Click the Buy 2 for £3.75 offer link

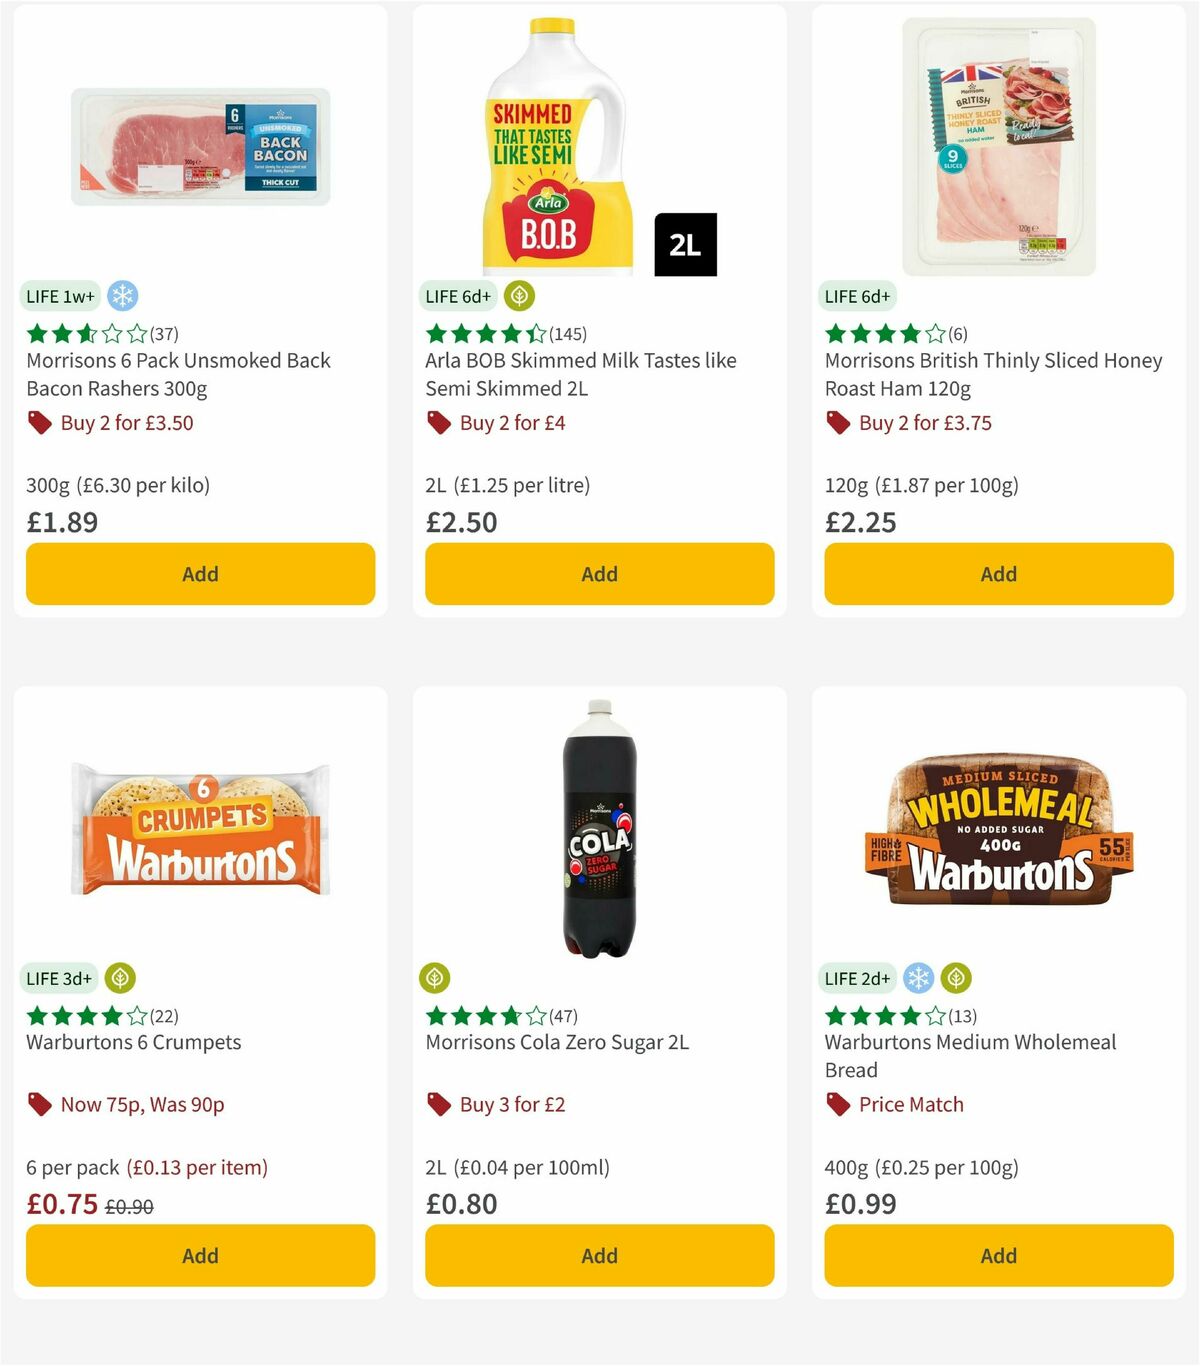(924, 423)
